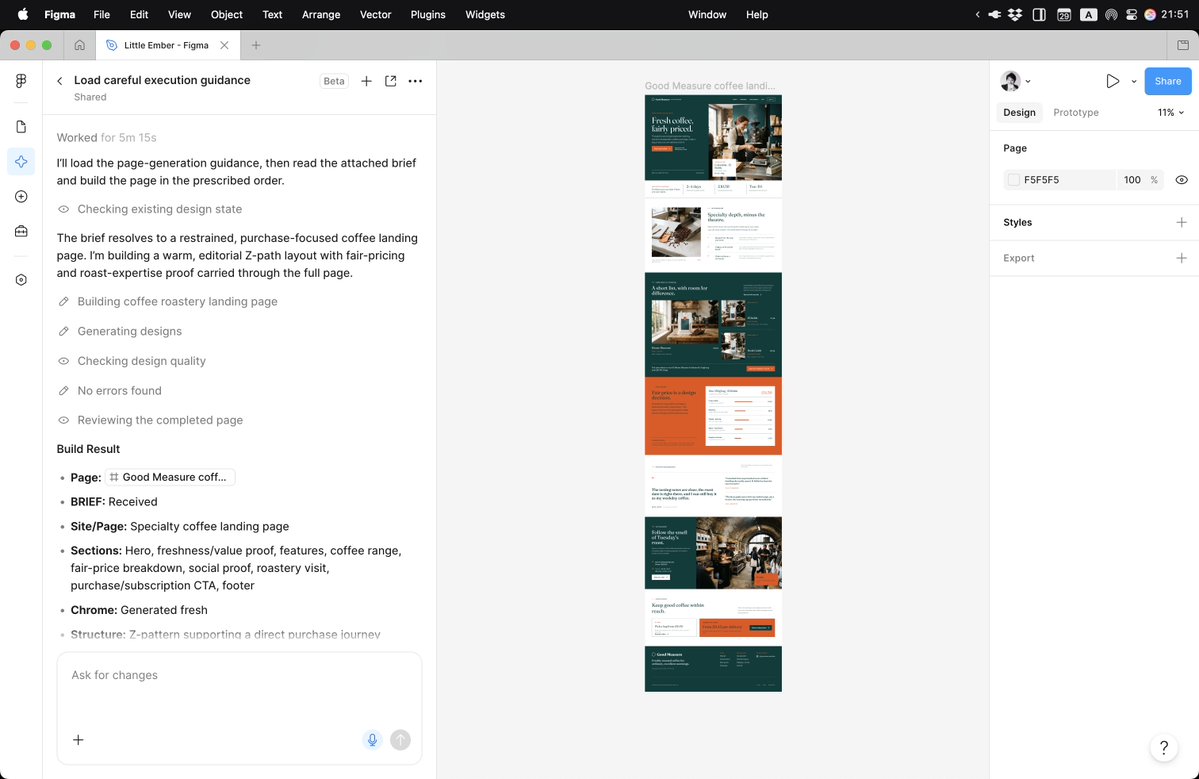Add an export setting with the Export plus
The image size is (1199, 779).
[1181, 258]
